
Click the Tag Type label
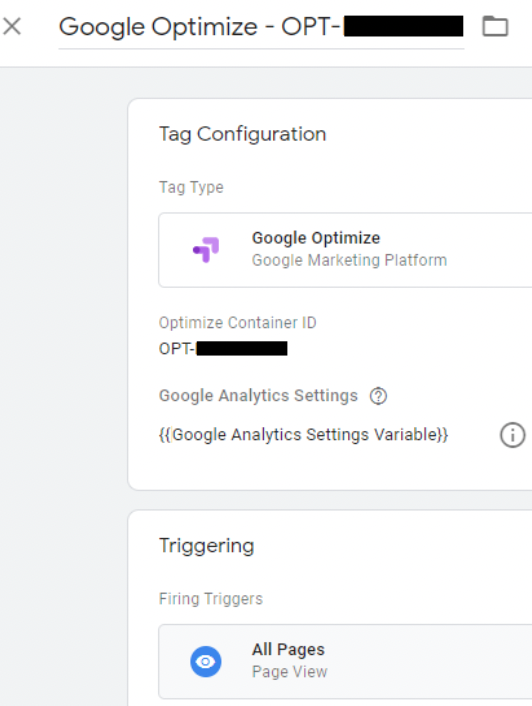click(x=191, y=187)
